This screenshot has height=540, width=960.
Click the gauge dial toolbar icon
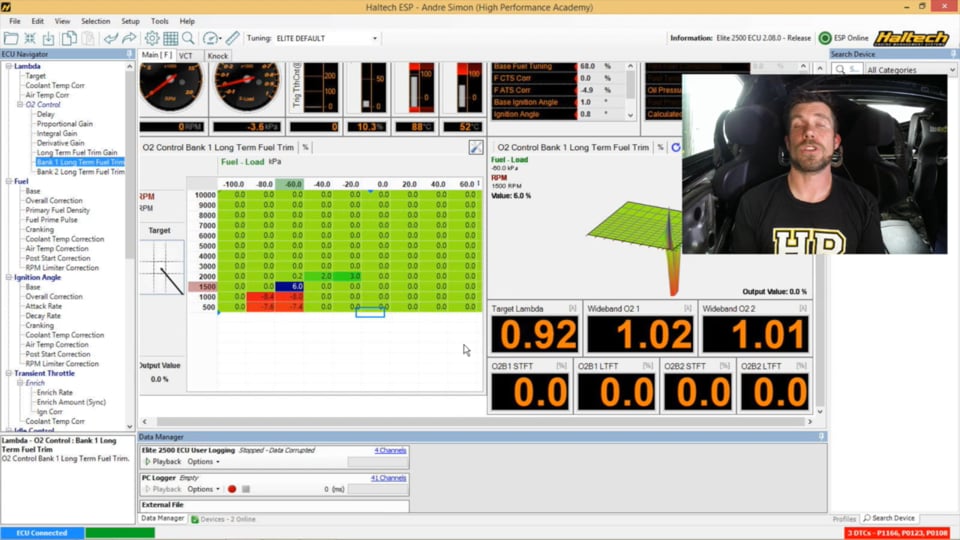pyautogui.click(x=211, y=38)
